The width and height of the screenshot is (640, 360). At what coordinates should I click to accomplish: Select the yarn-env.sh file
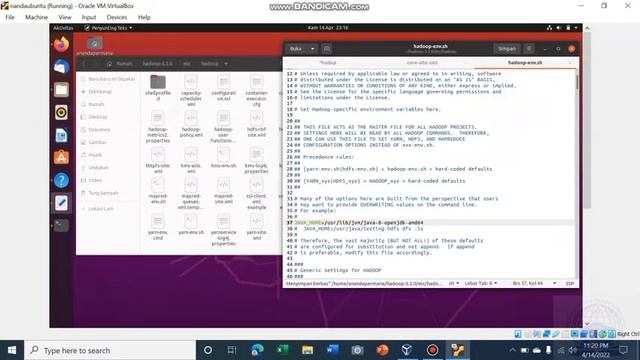click(x=191, y=224)
